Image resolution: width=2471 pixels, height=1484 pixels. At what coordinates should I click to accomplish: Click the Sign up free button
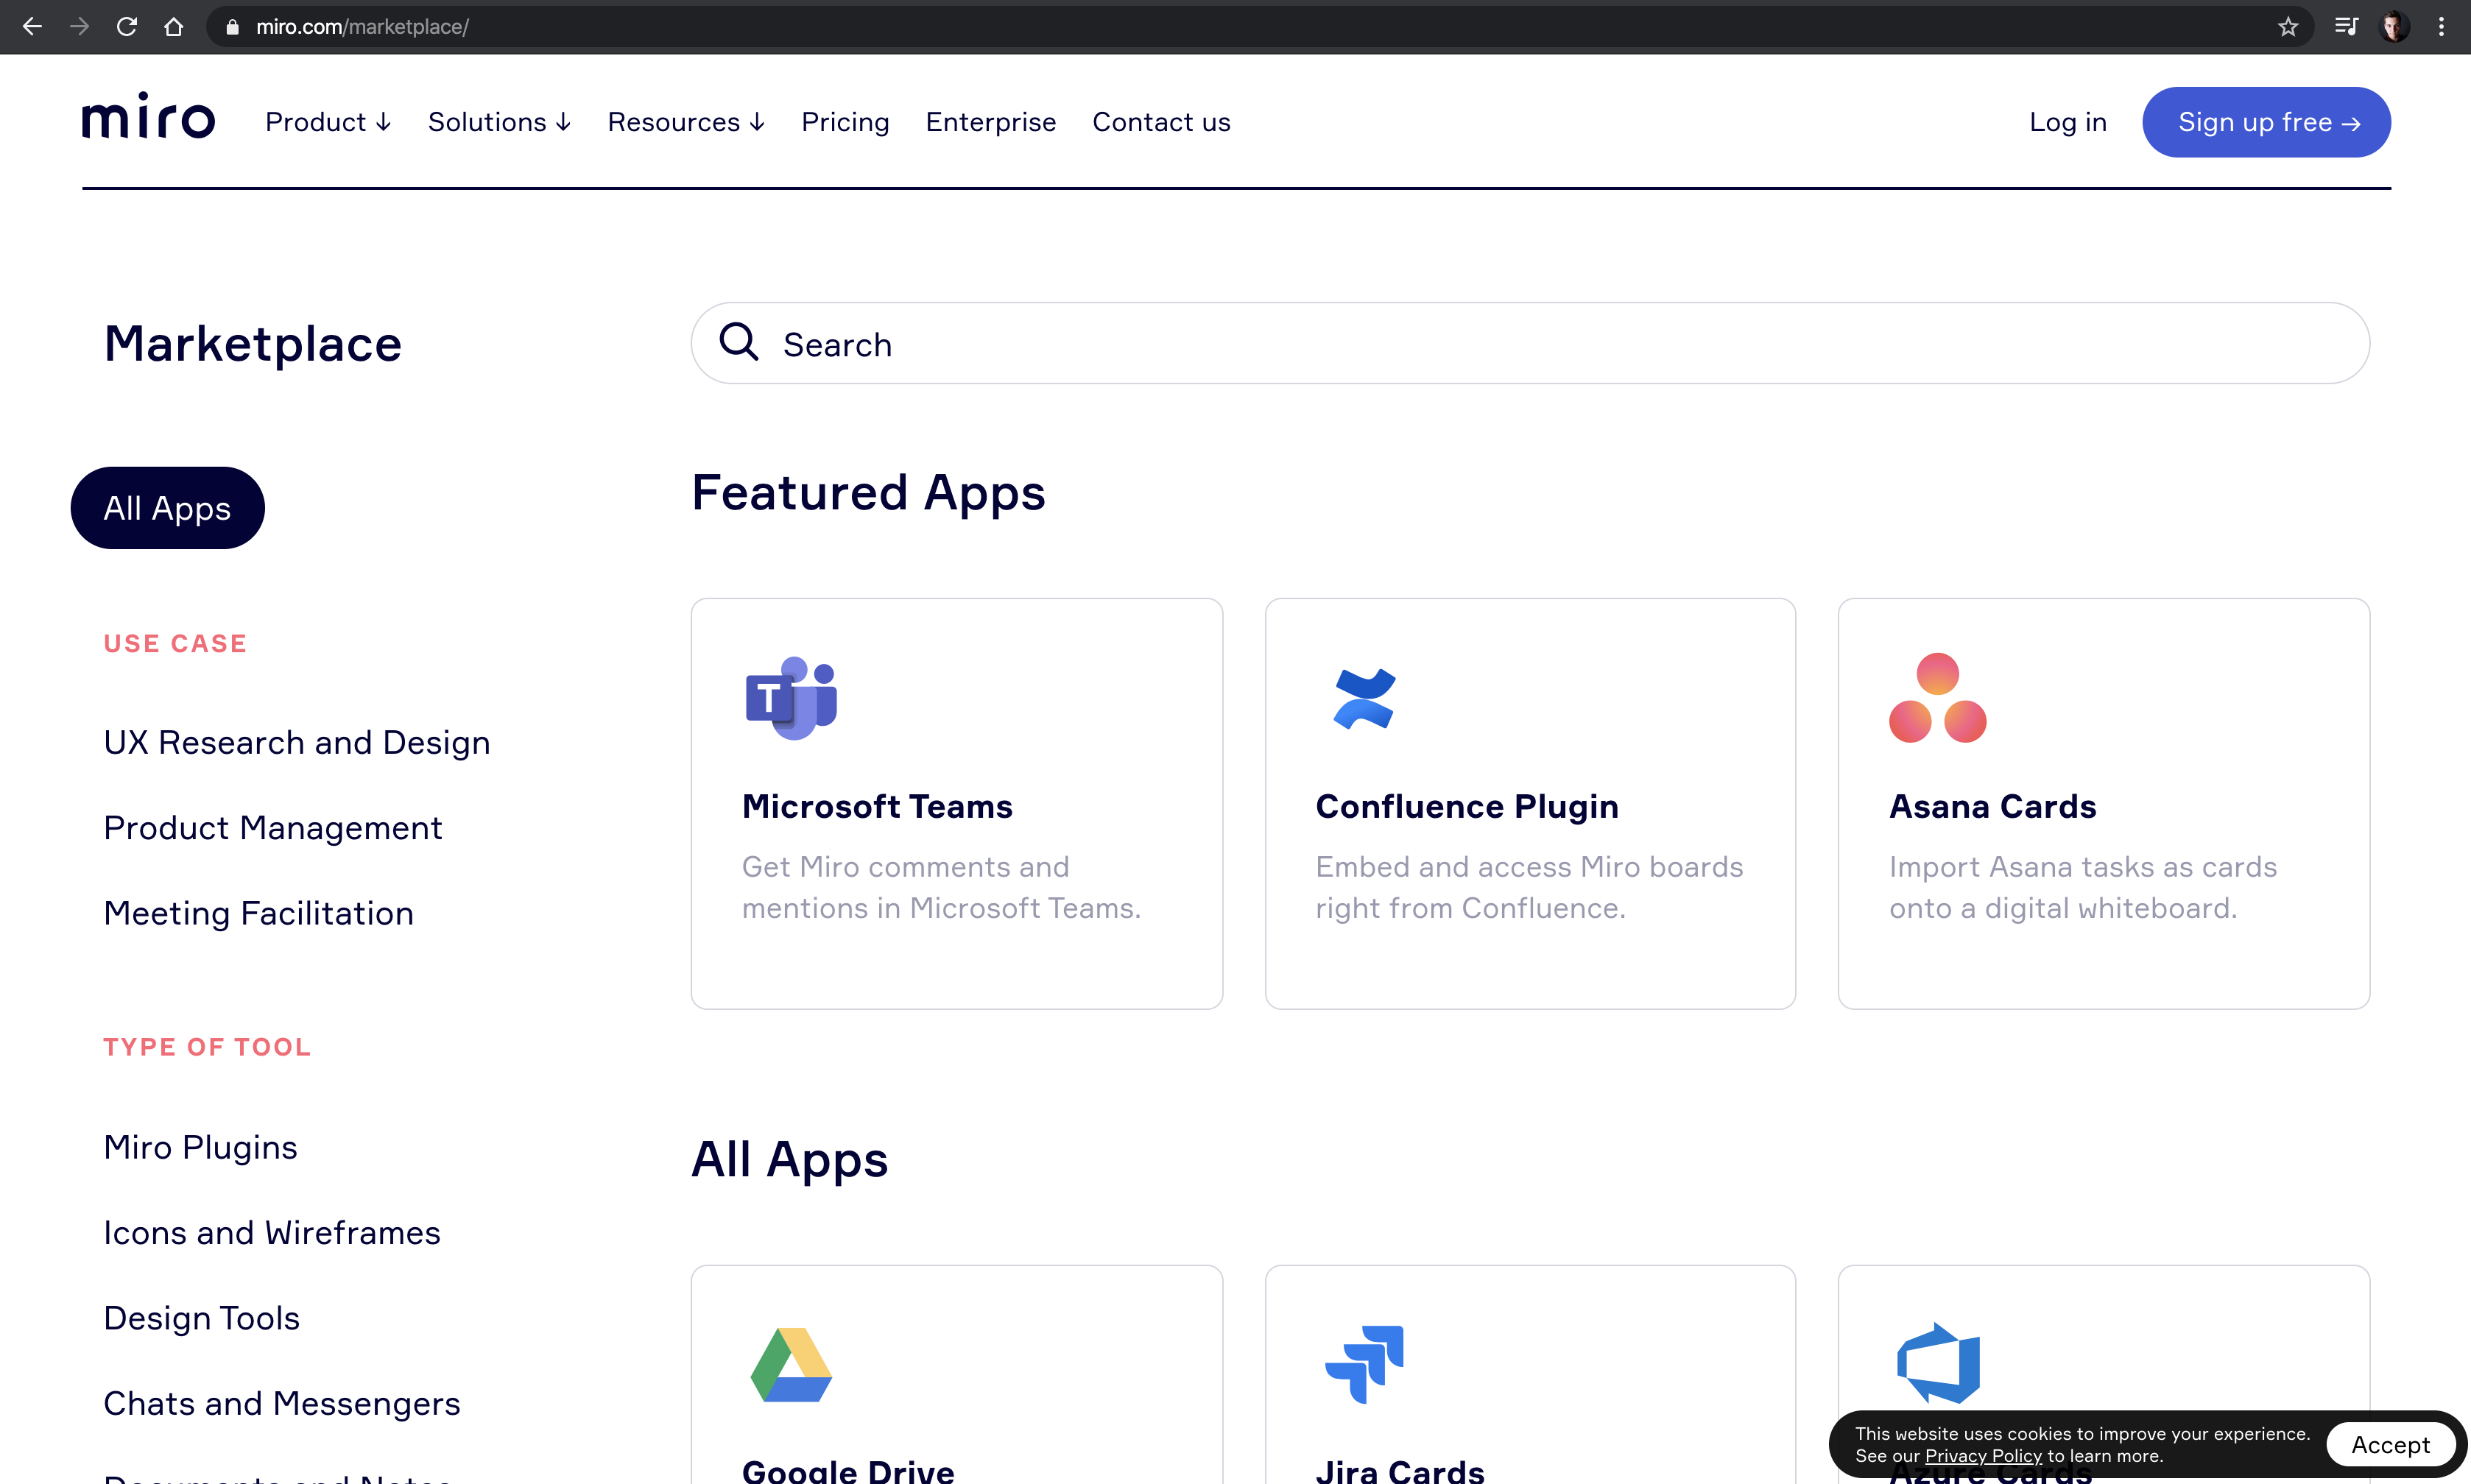2265,122
